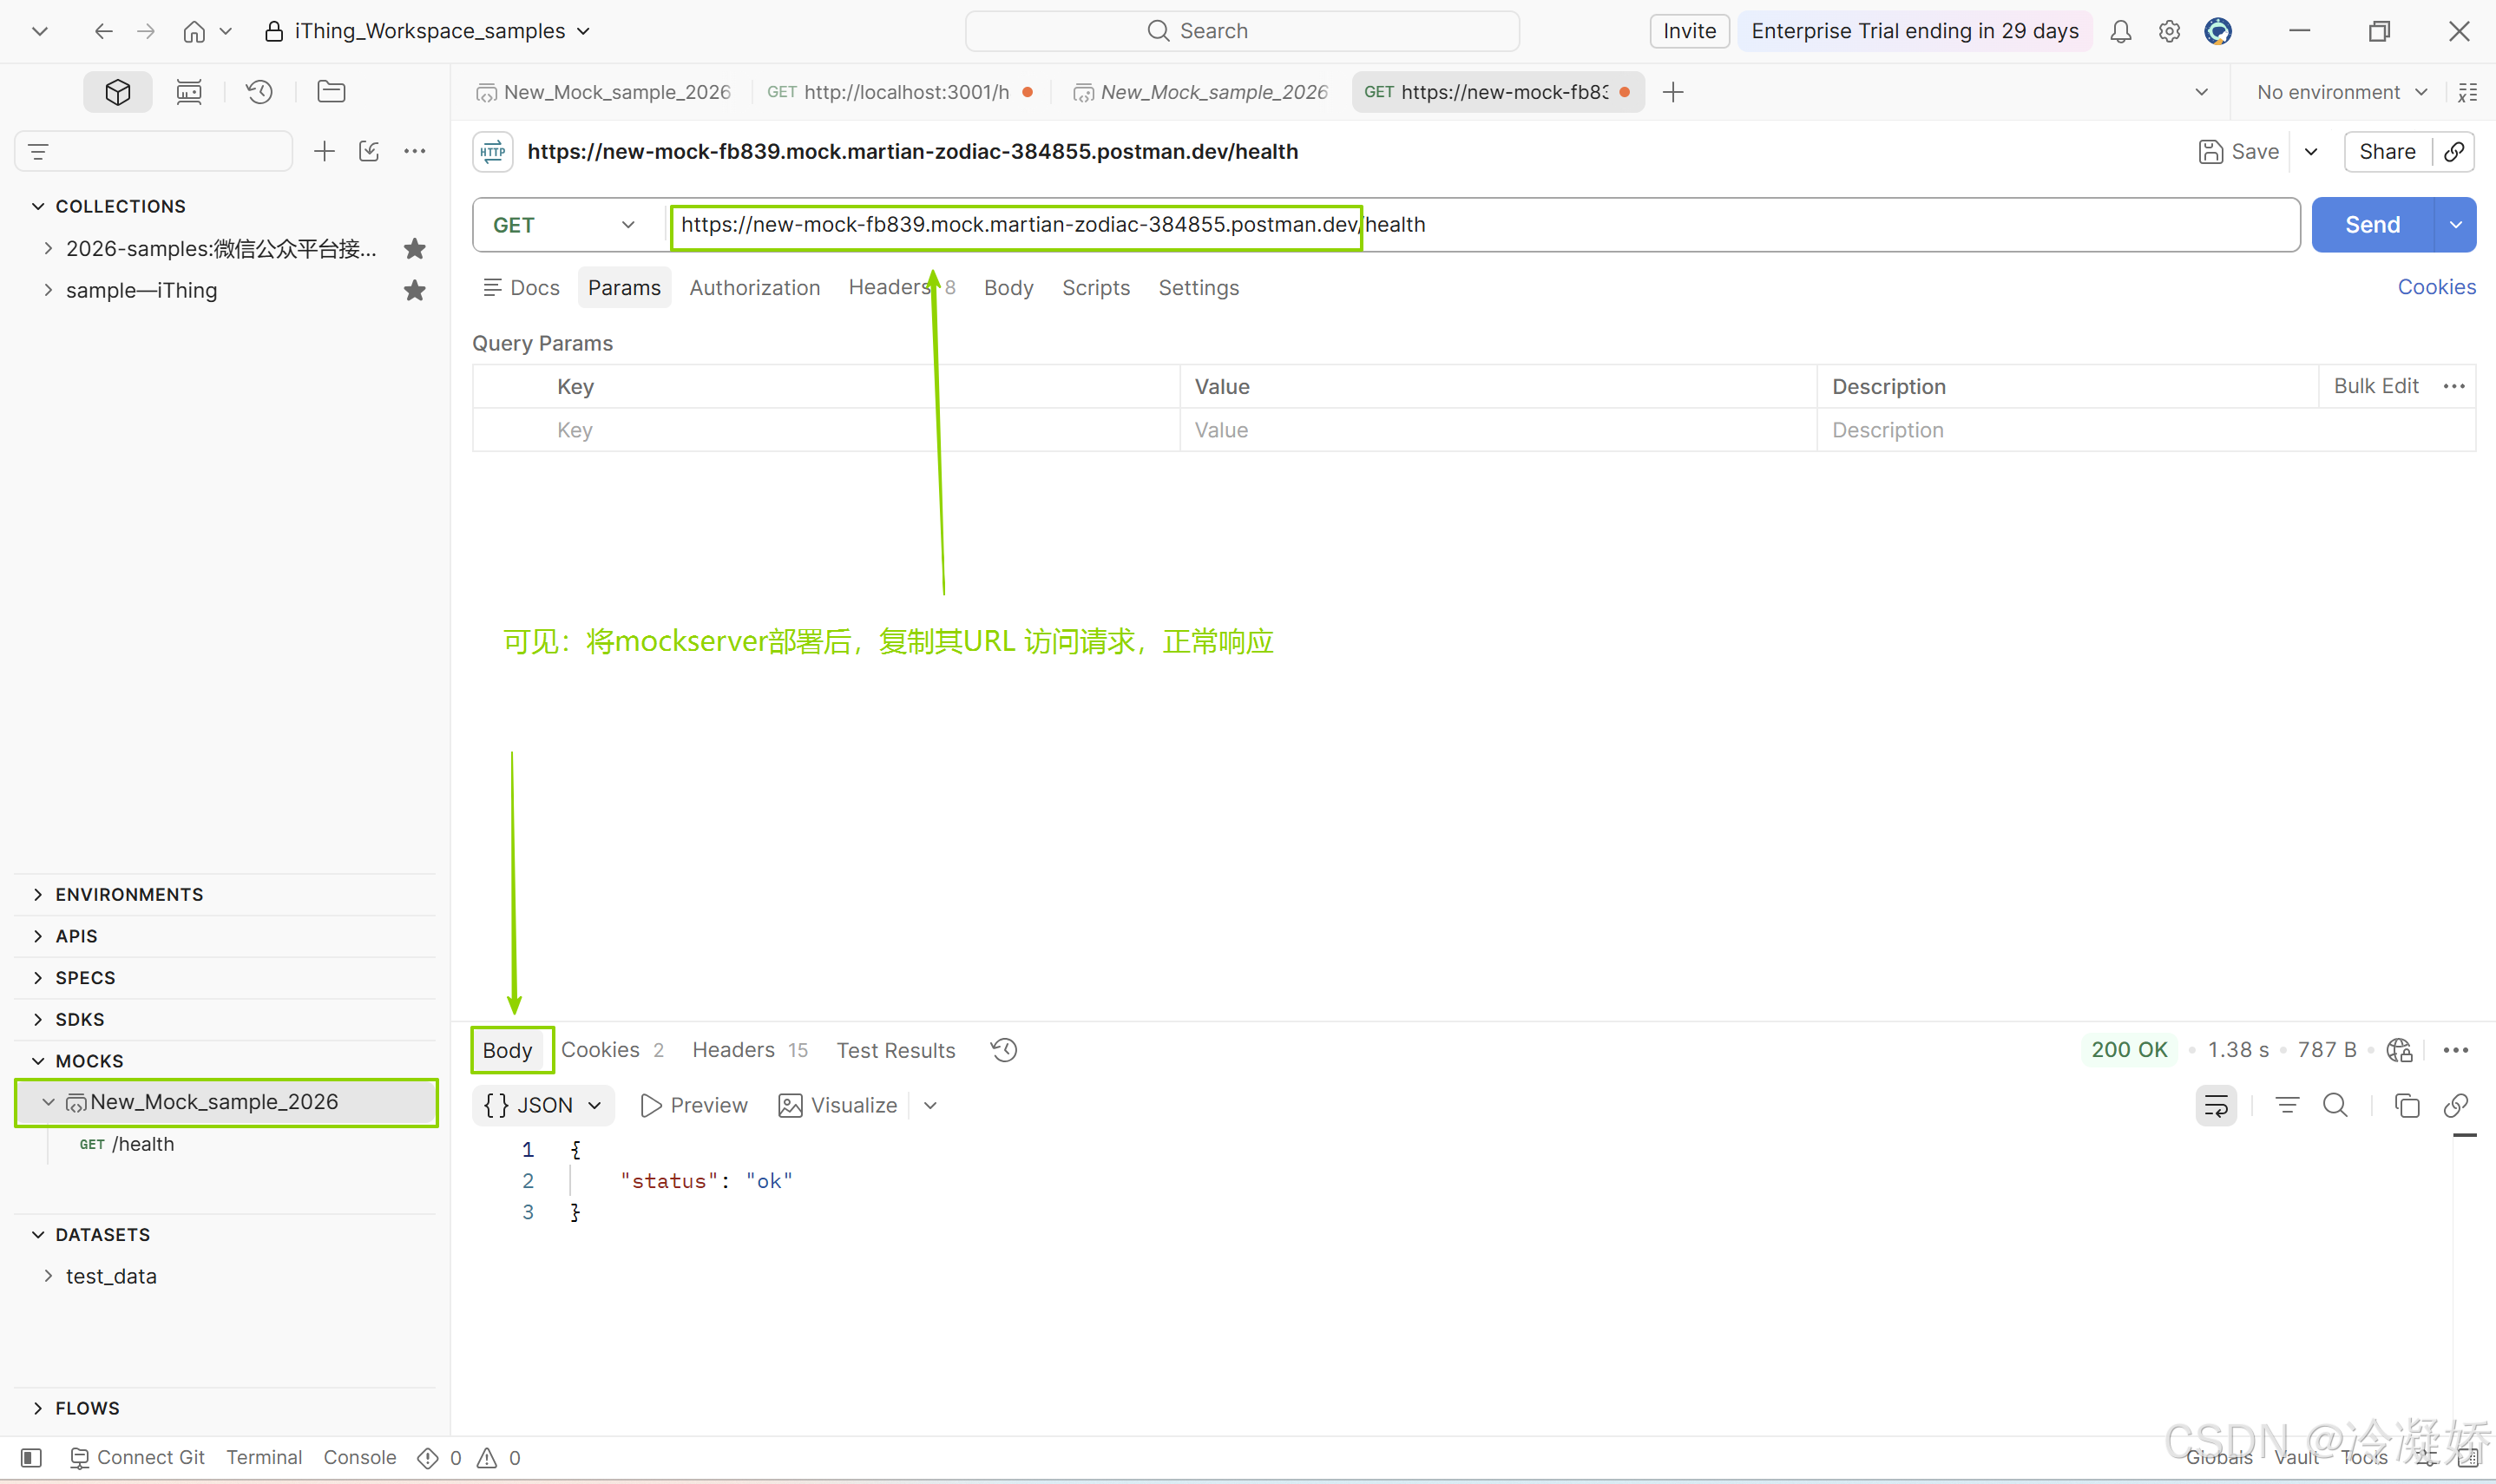Go forward with the right arrow icon

pos(146,31)
